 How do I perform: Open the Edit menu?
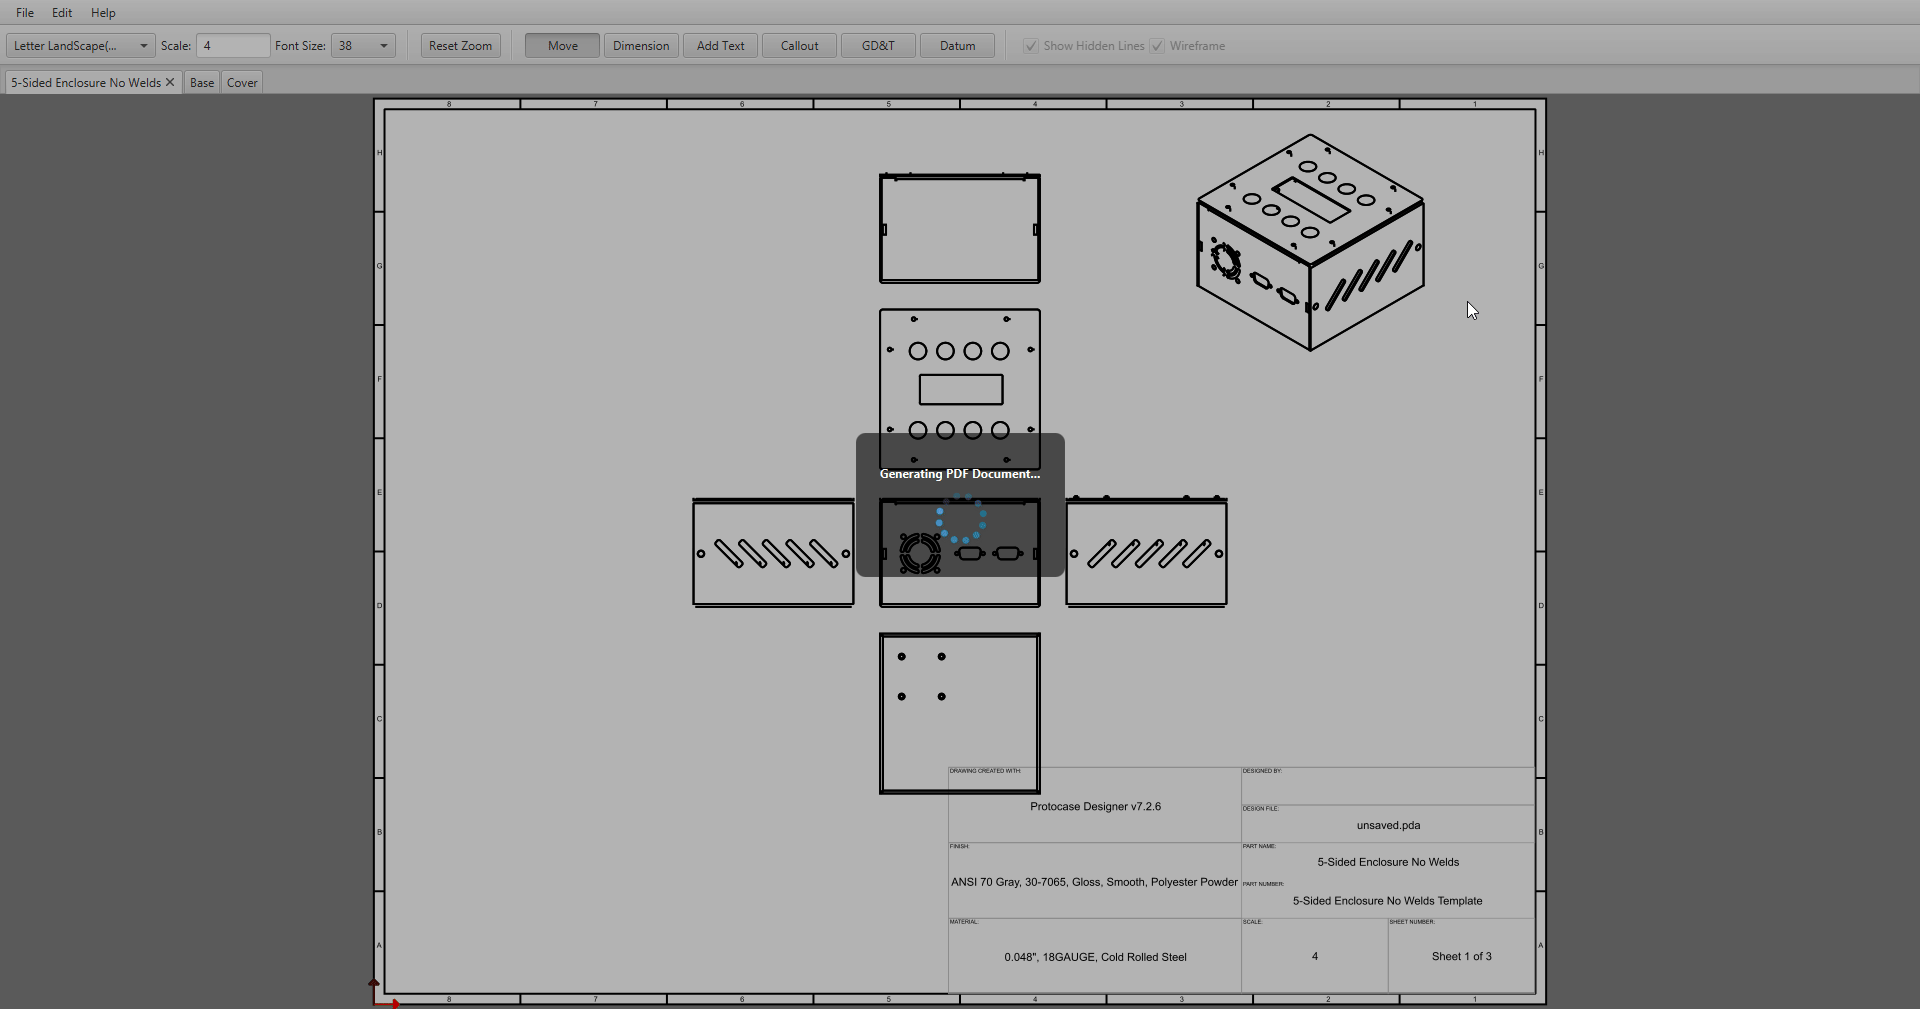tap(62, 13)
